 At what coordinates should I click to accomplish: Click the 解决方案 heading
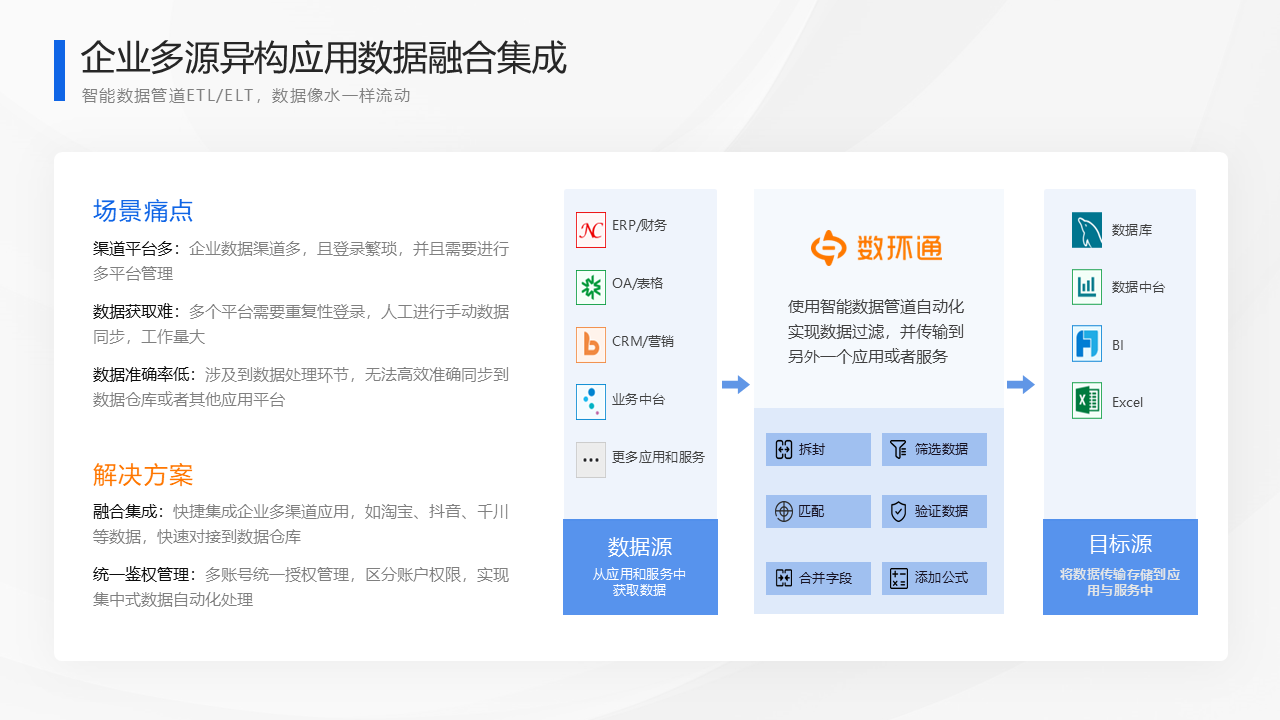click(143, 475)
